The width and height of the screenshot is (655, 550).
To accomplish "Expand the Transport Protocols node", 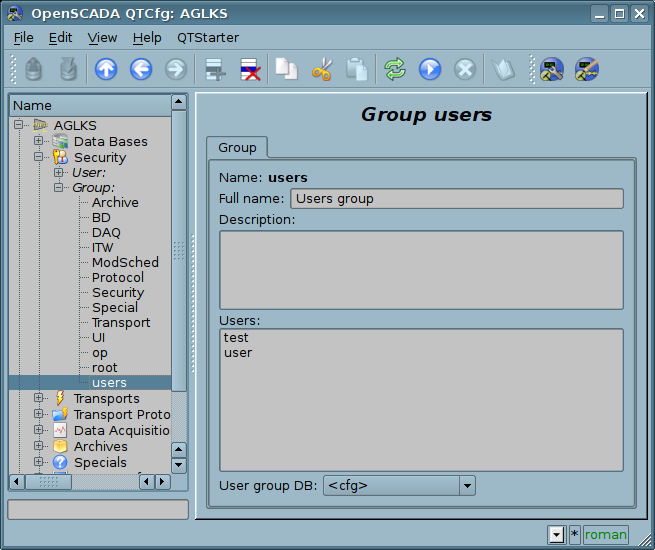I will click(x=38, y=413).
